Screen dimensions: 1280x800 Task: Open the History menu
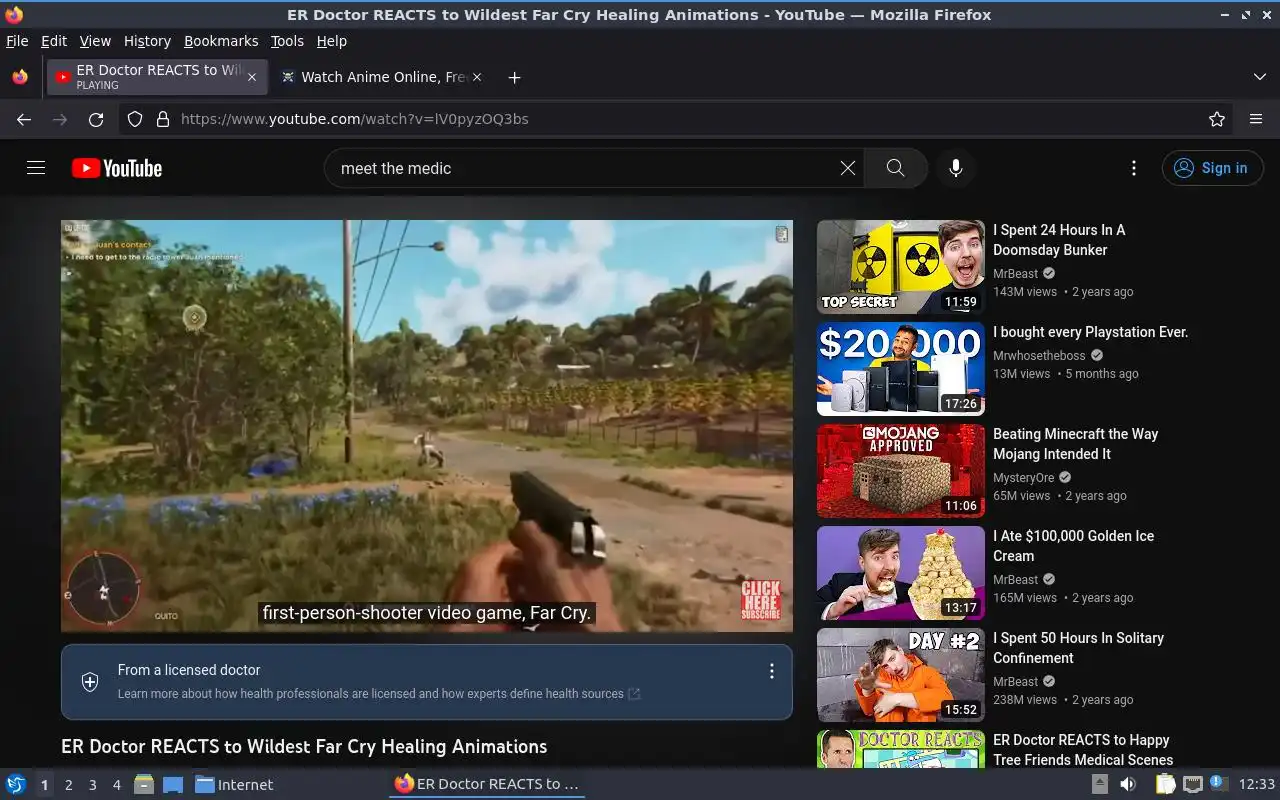pos(147,41)
